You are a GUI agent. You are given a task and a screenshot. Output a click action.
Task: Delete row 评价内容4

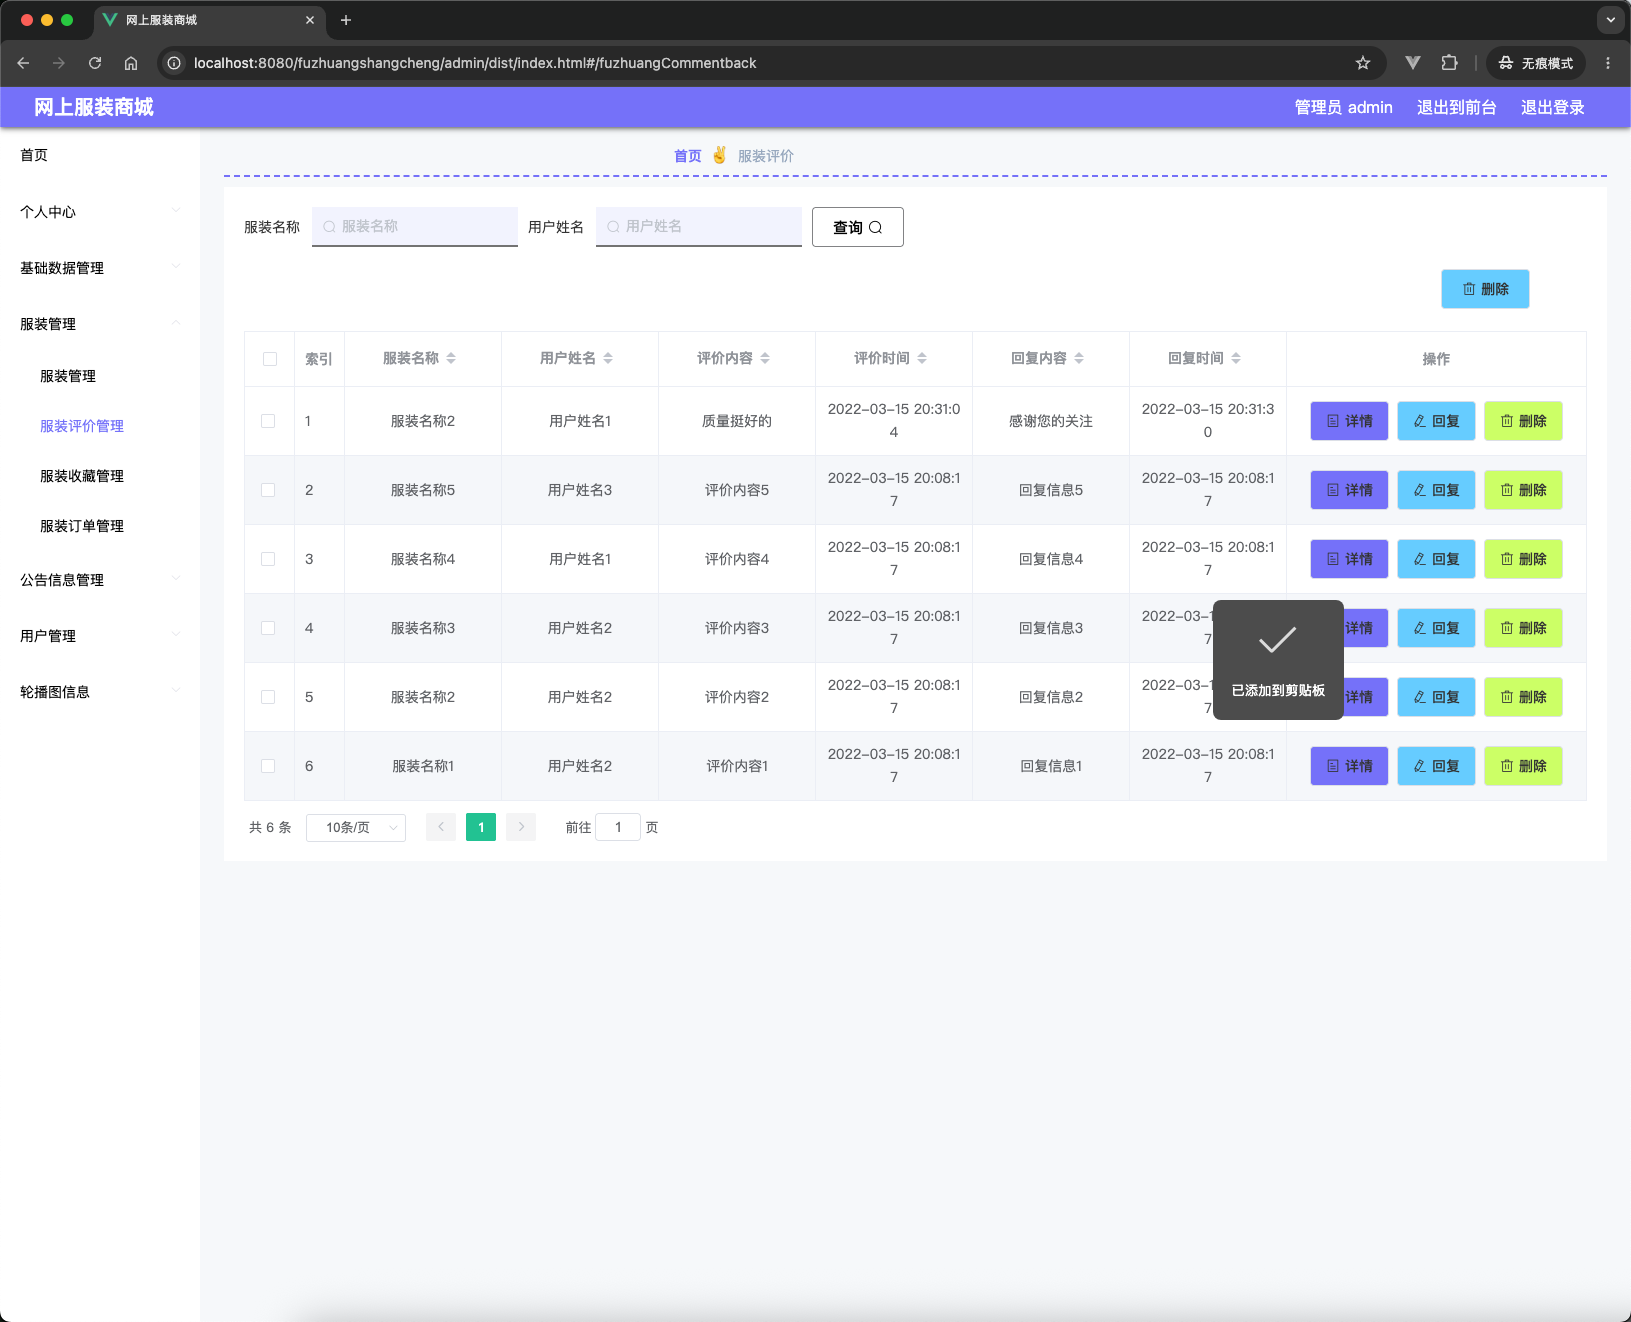click(1523, 559)
